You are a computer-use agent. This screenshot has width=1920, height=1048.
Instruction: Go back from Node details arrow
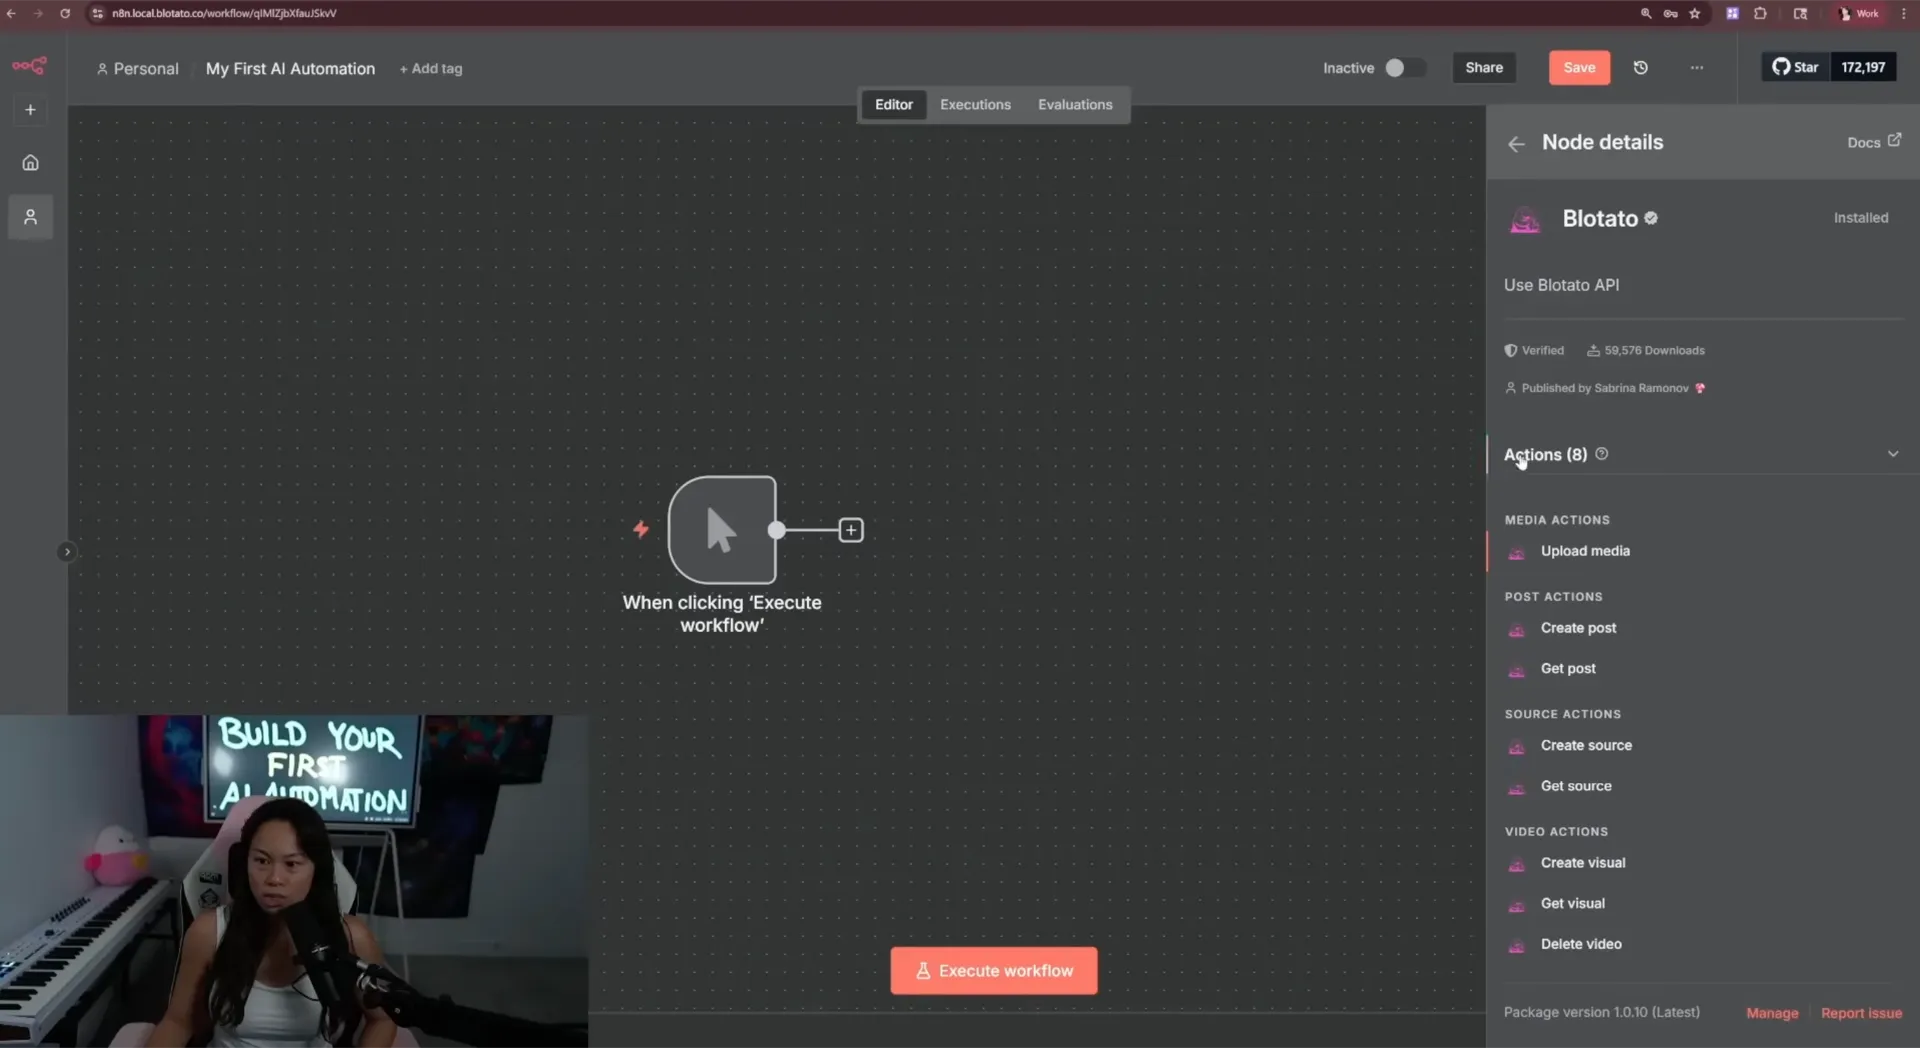[x=1516, y=143]
